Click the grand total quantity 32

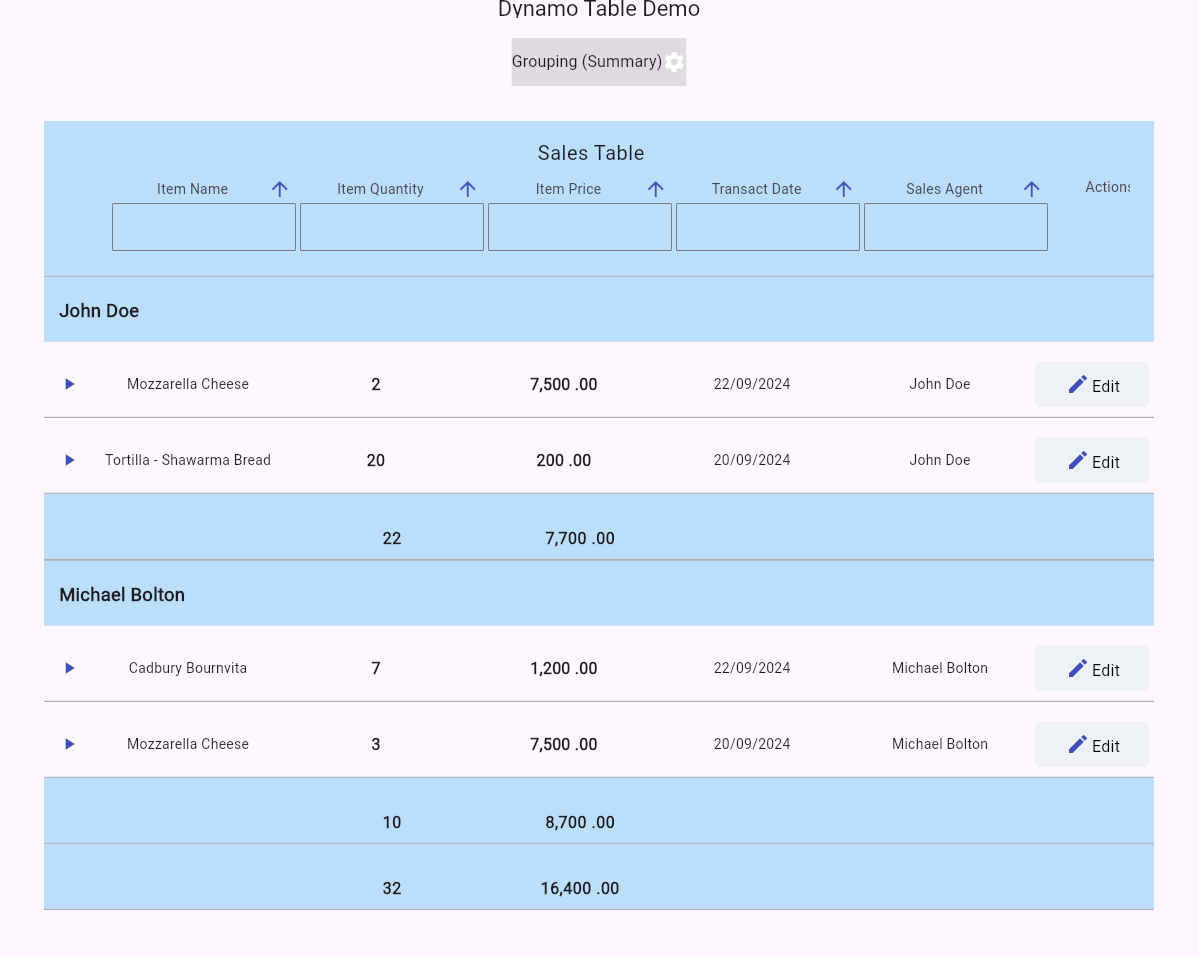[392, 889]
